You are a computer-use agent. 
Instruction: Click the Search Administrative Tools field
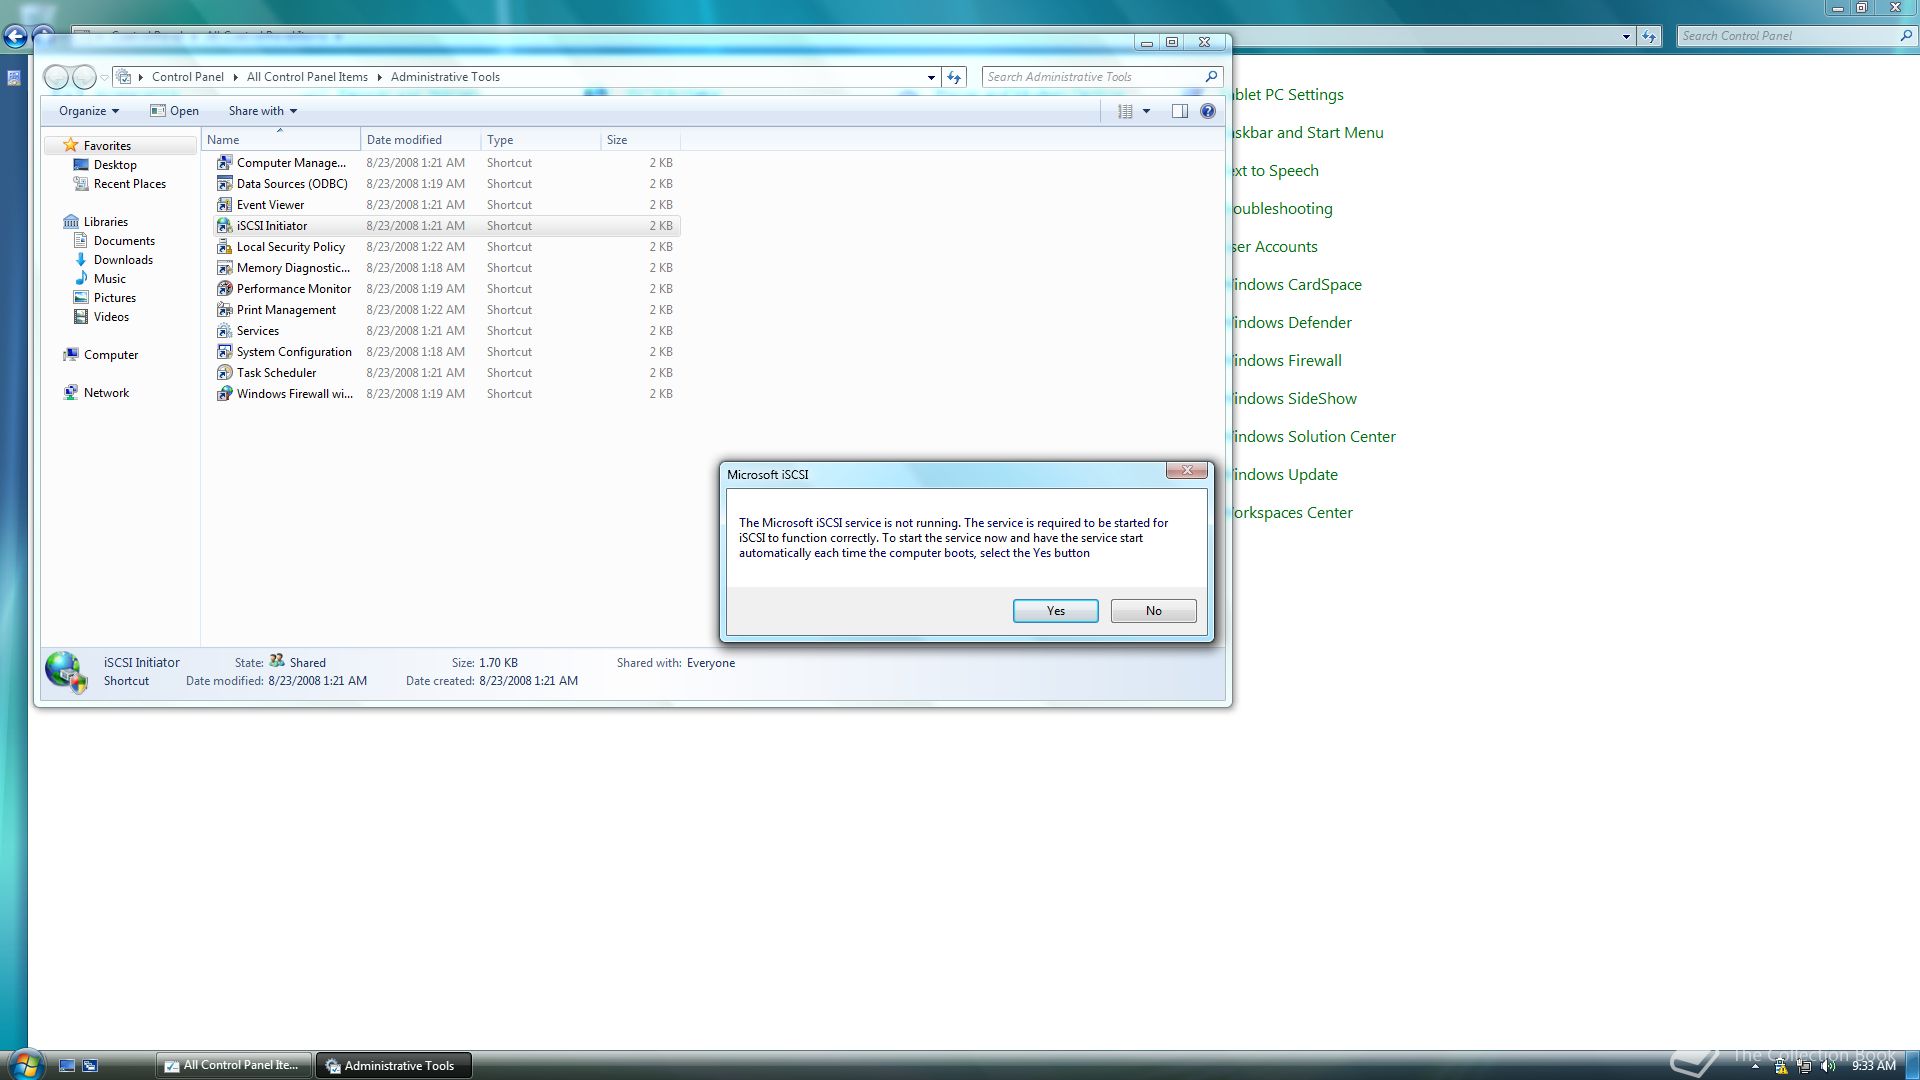tap(1090, 76)
